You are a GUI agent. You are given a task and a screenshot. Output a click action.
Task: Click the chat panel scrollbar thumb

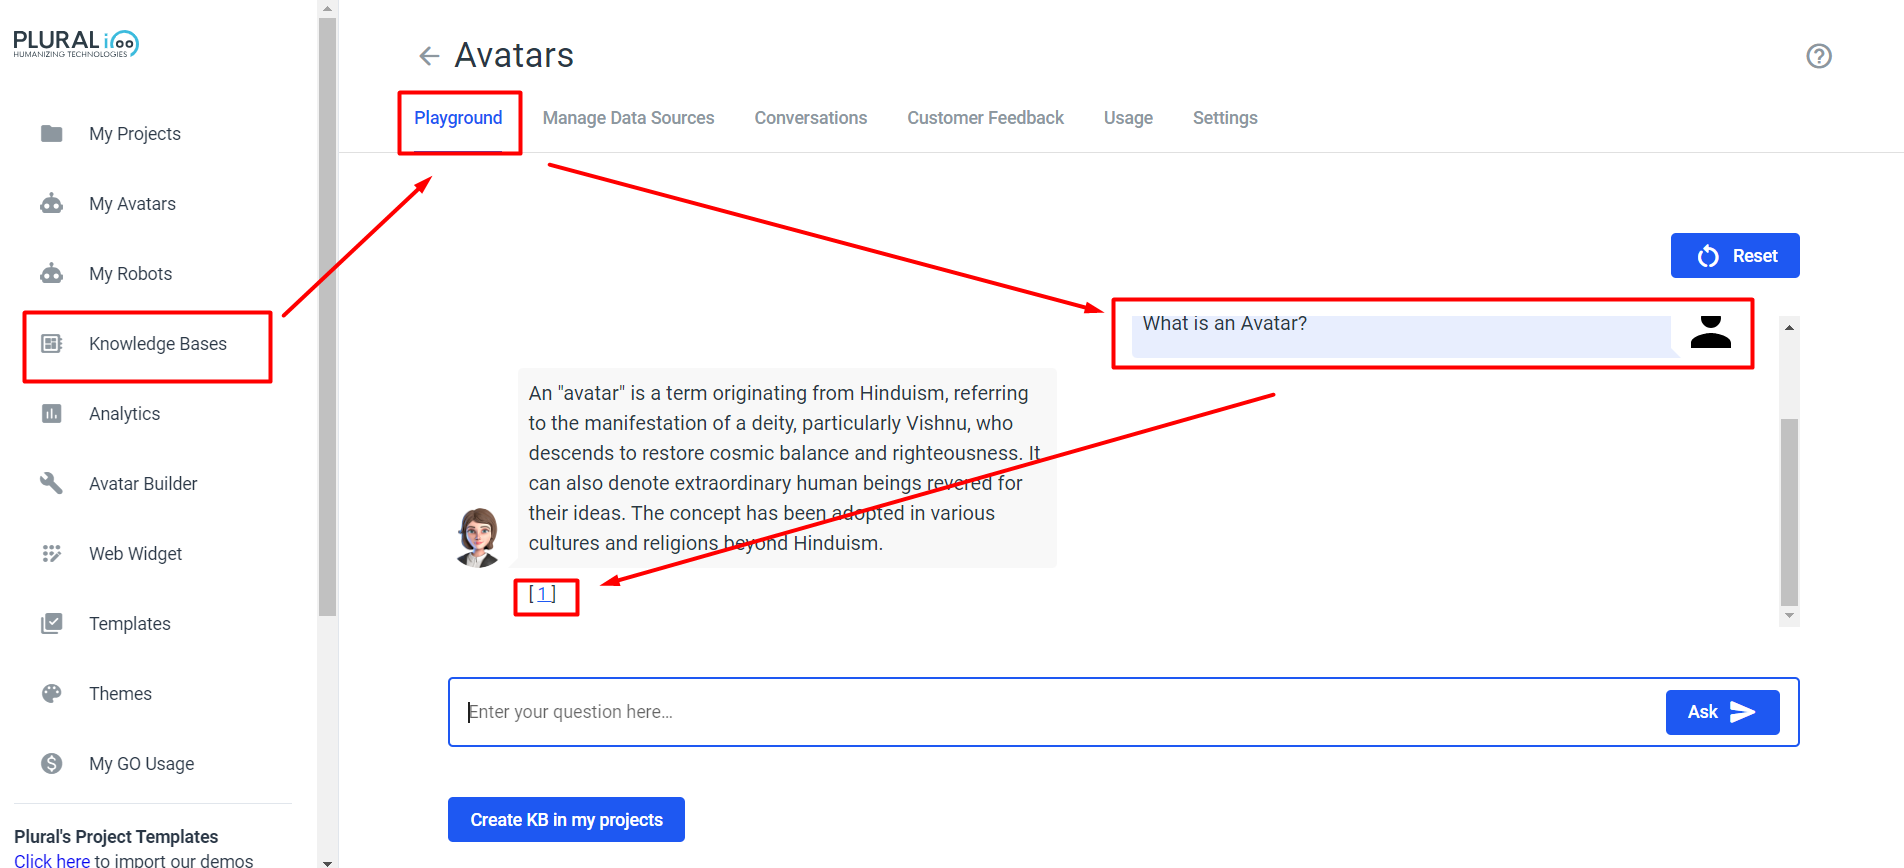pyautogui.click(x=1789, y=512)
